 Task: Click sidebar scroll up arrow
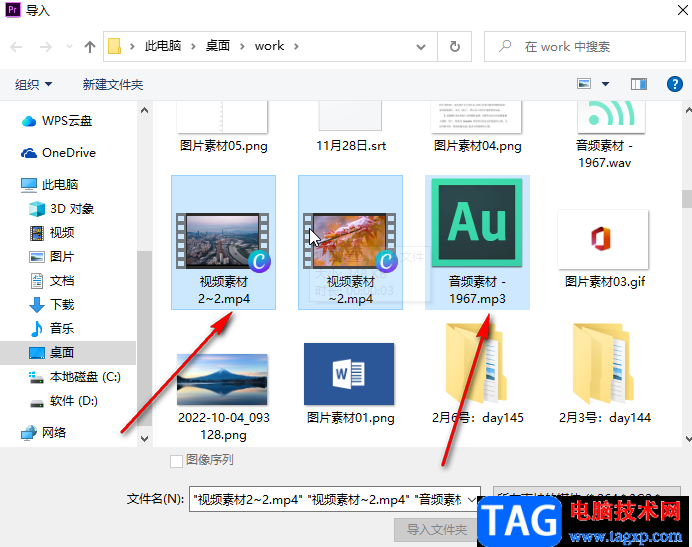(144, 110)
